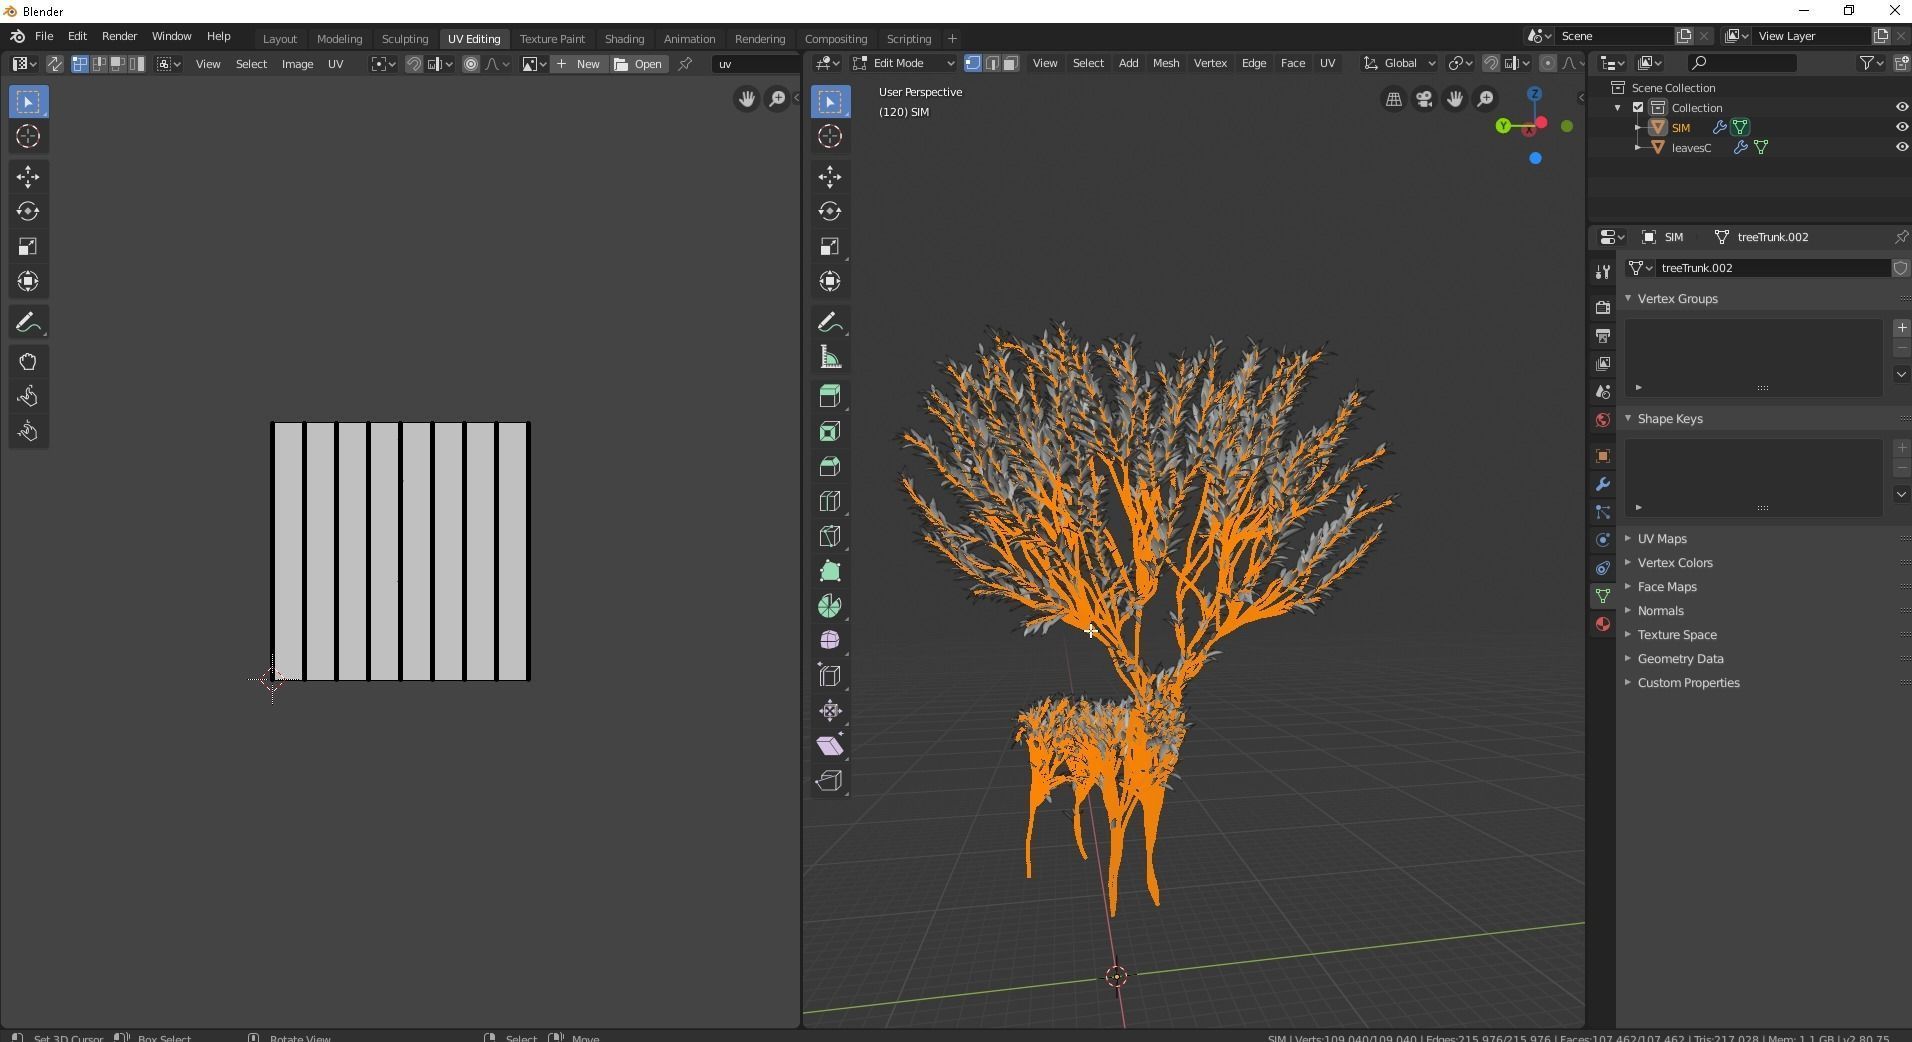Viewport: 1912px width, 1042px height.
Task: Select the Shrink/Fatten tool
Action: [x=830, y=711]
